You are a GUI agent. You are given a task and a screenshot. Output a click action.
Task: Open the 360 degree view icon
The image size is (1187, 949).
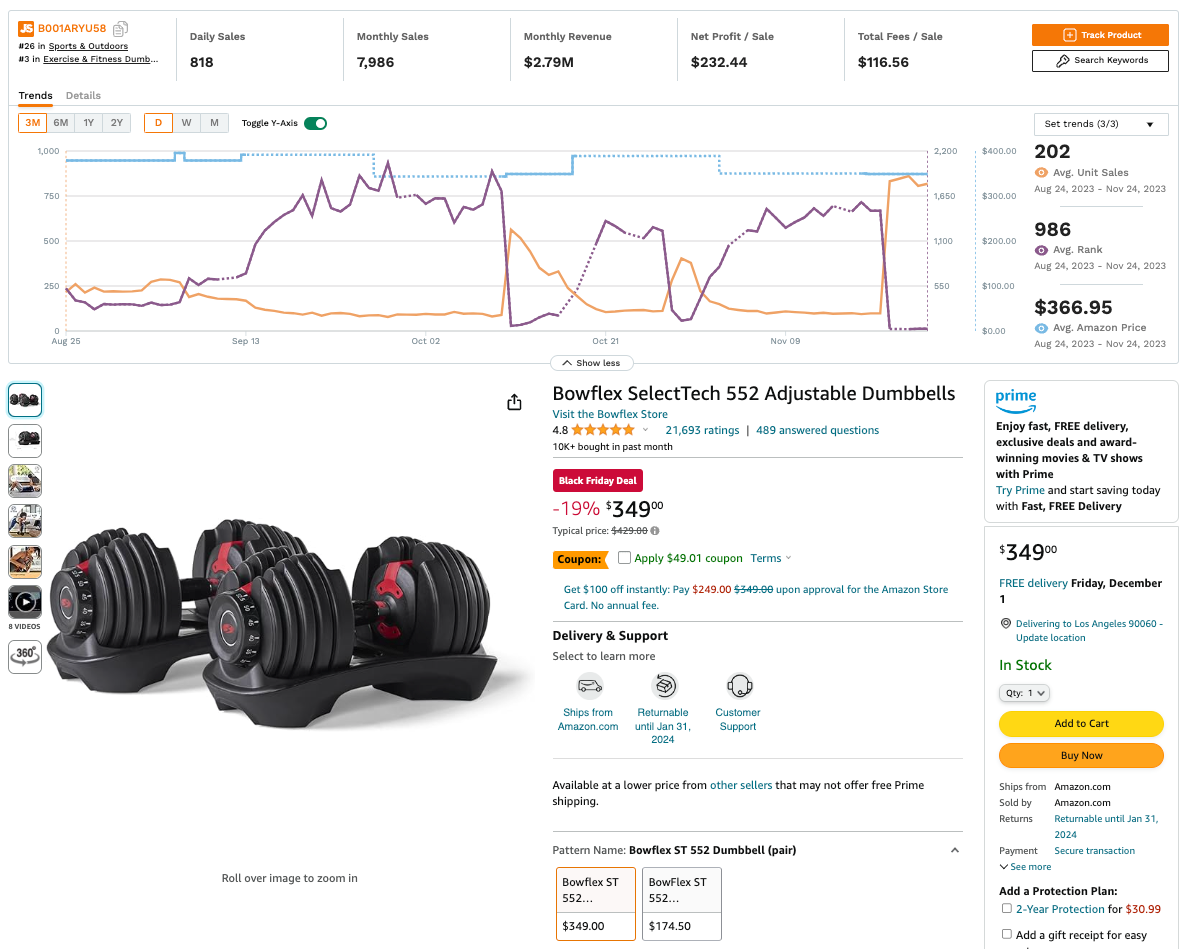point(25,656)
